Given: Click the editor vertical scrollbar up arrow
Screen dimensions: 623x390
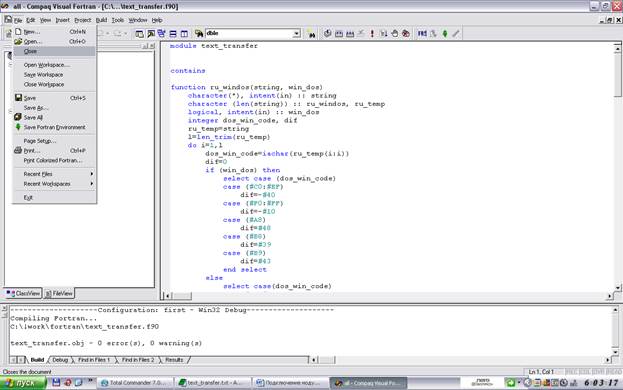Looking at the screenshot, I should coord(617,48).
